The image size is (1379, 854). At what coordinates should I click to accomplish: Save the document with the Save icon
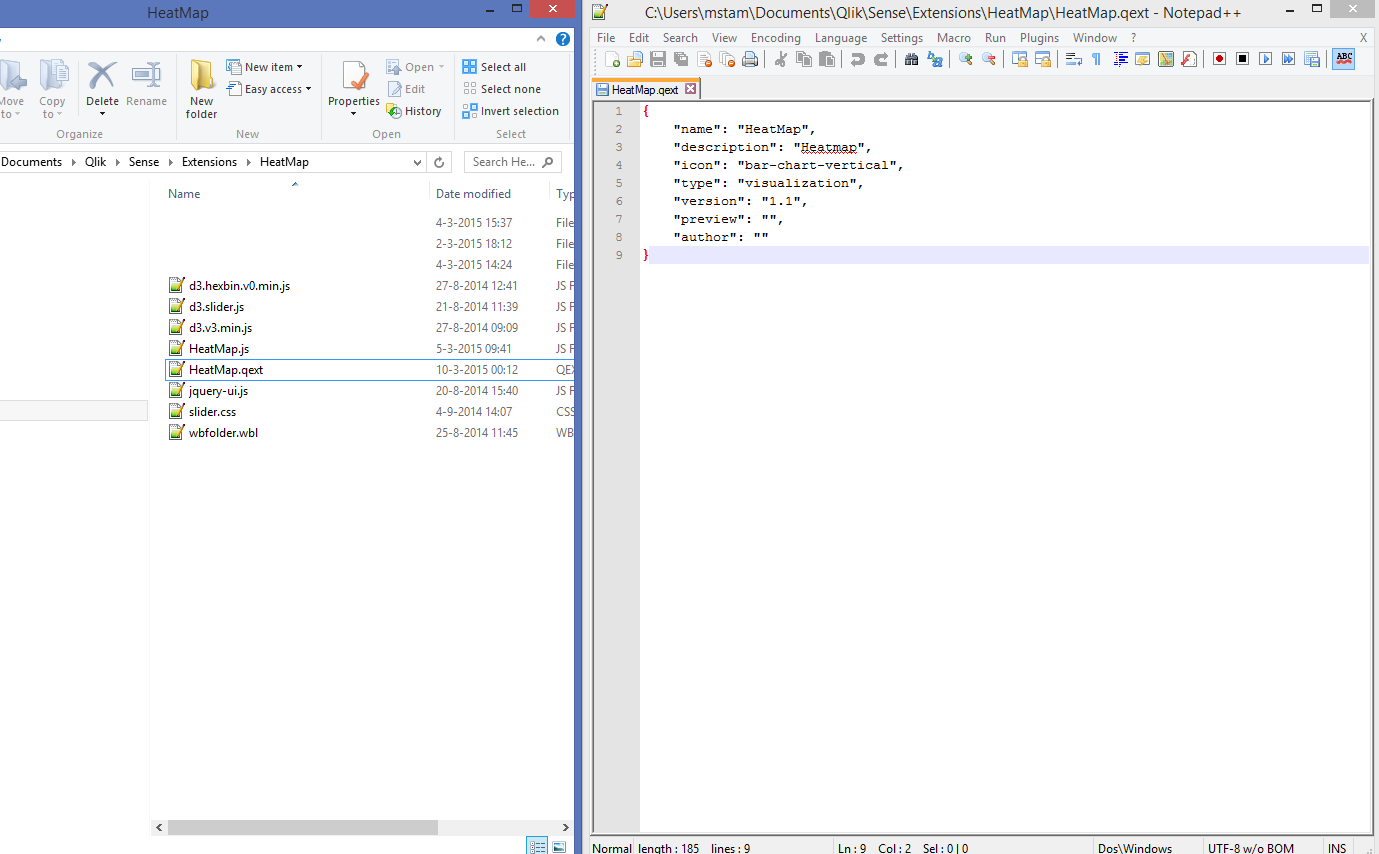pos(658,59)
